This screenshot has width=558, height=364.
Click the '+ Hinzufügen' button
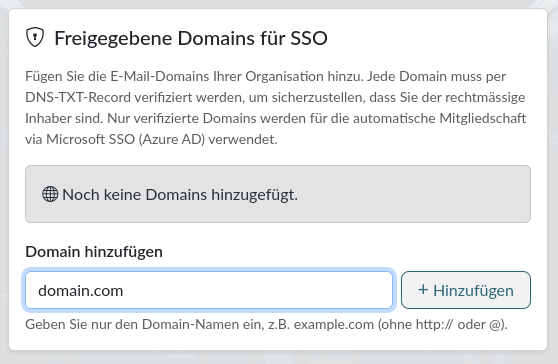[x=466, y=290]
